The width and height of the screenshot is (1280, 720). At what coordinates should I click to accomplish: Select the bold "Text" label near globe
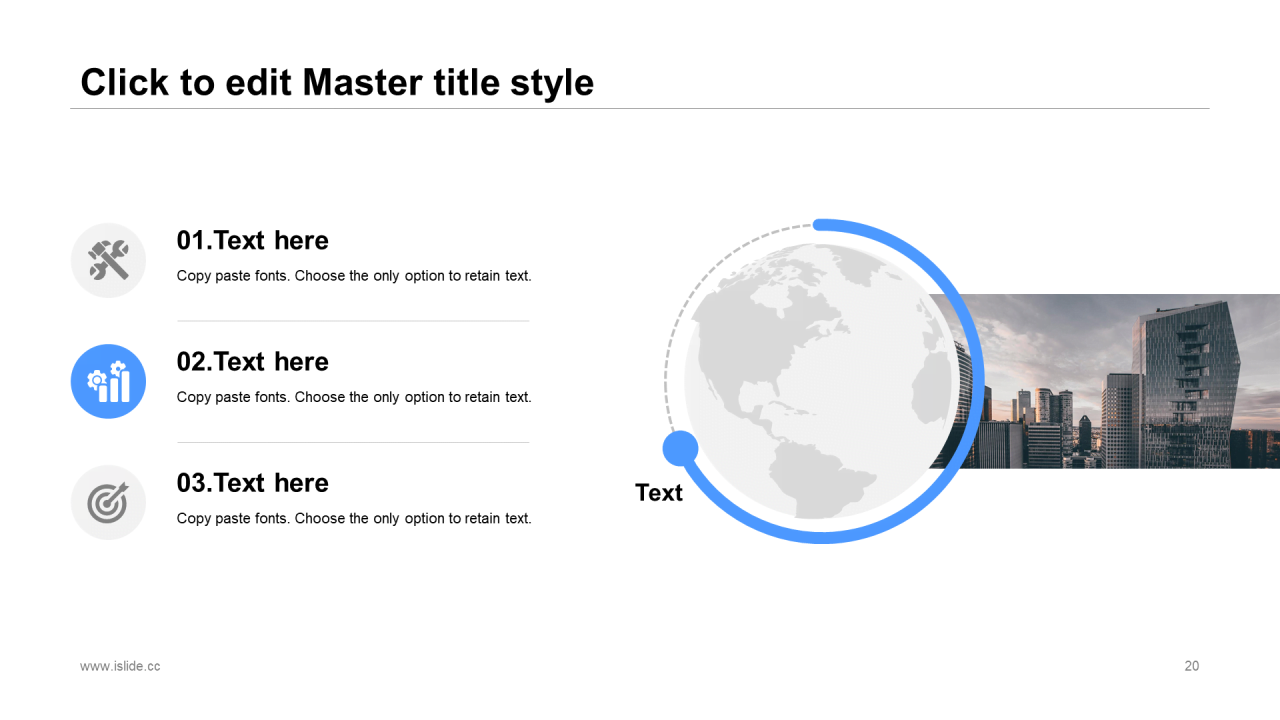click(658, 493)
